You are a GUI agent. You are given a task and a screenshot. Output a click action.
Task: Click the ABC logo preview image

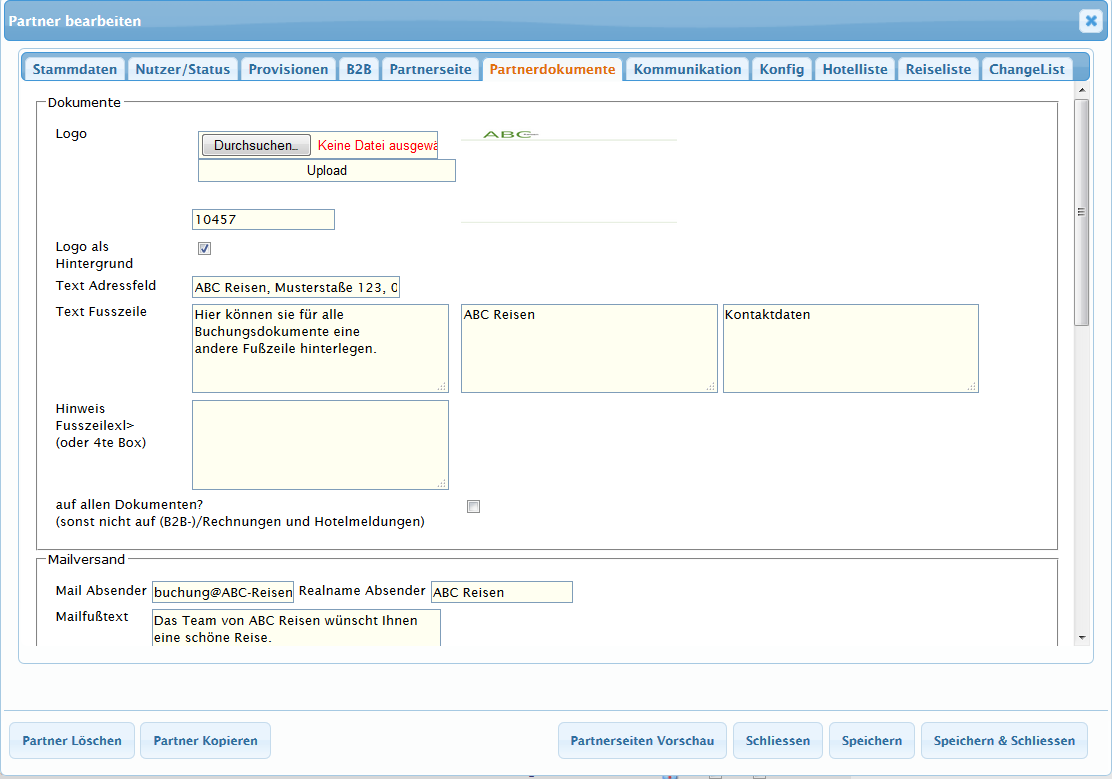[x=510, y=134]
